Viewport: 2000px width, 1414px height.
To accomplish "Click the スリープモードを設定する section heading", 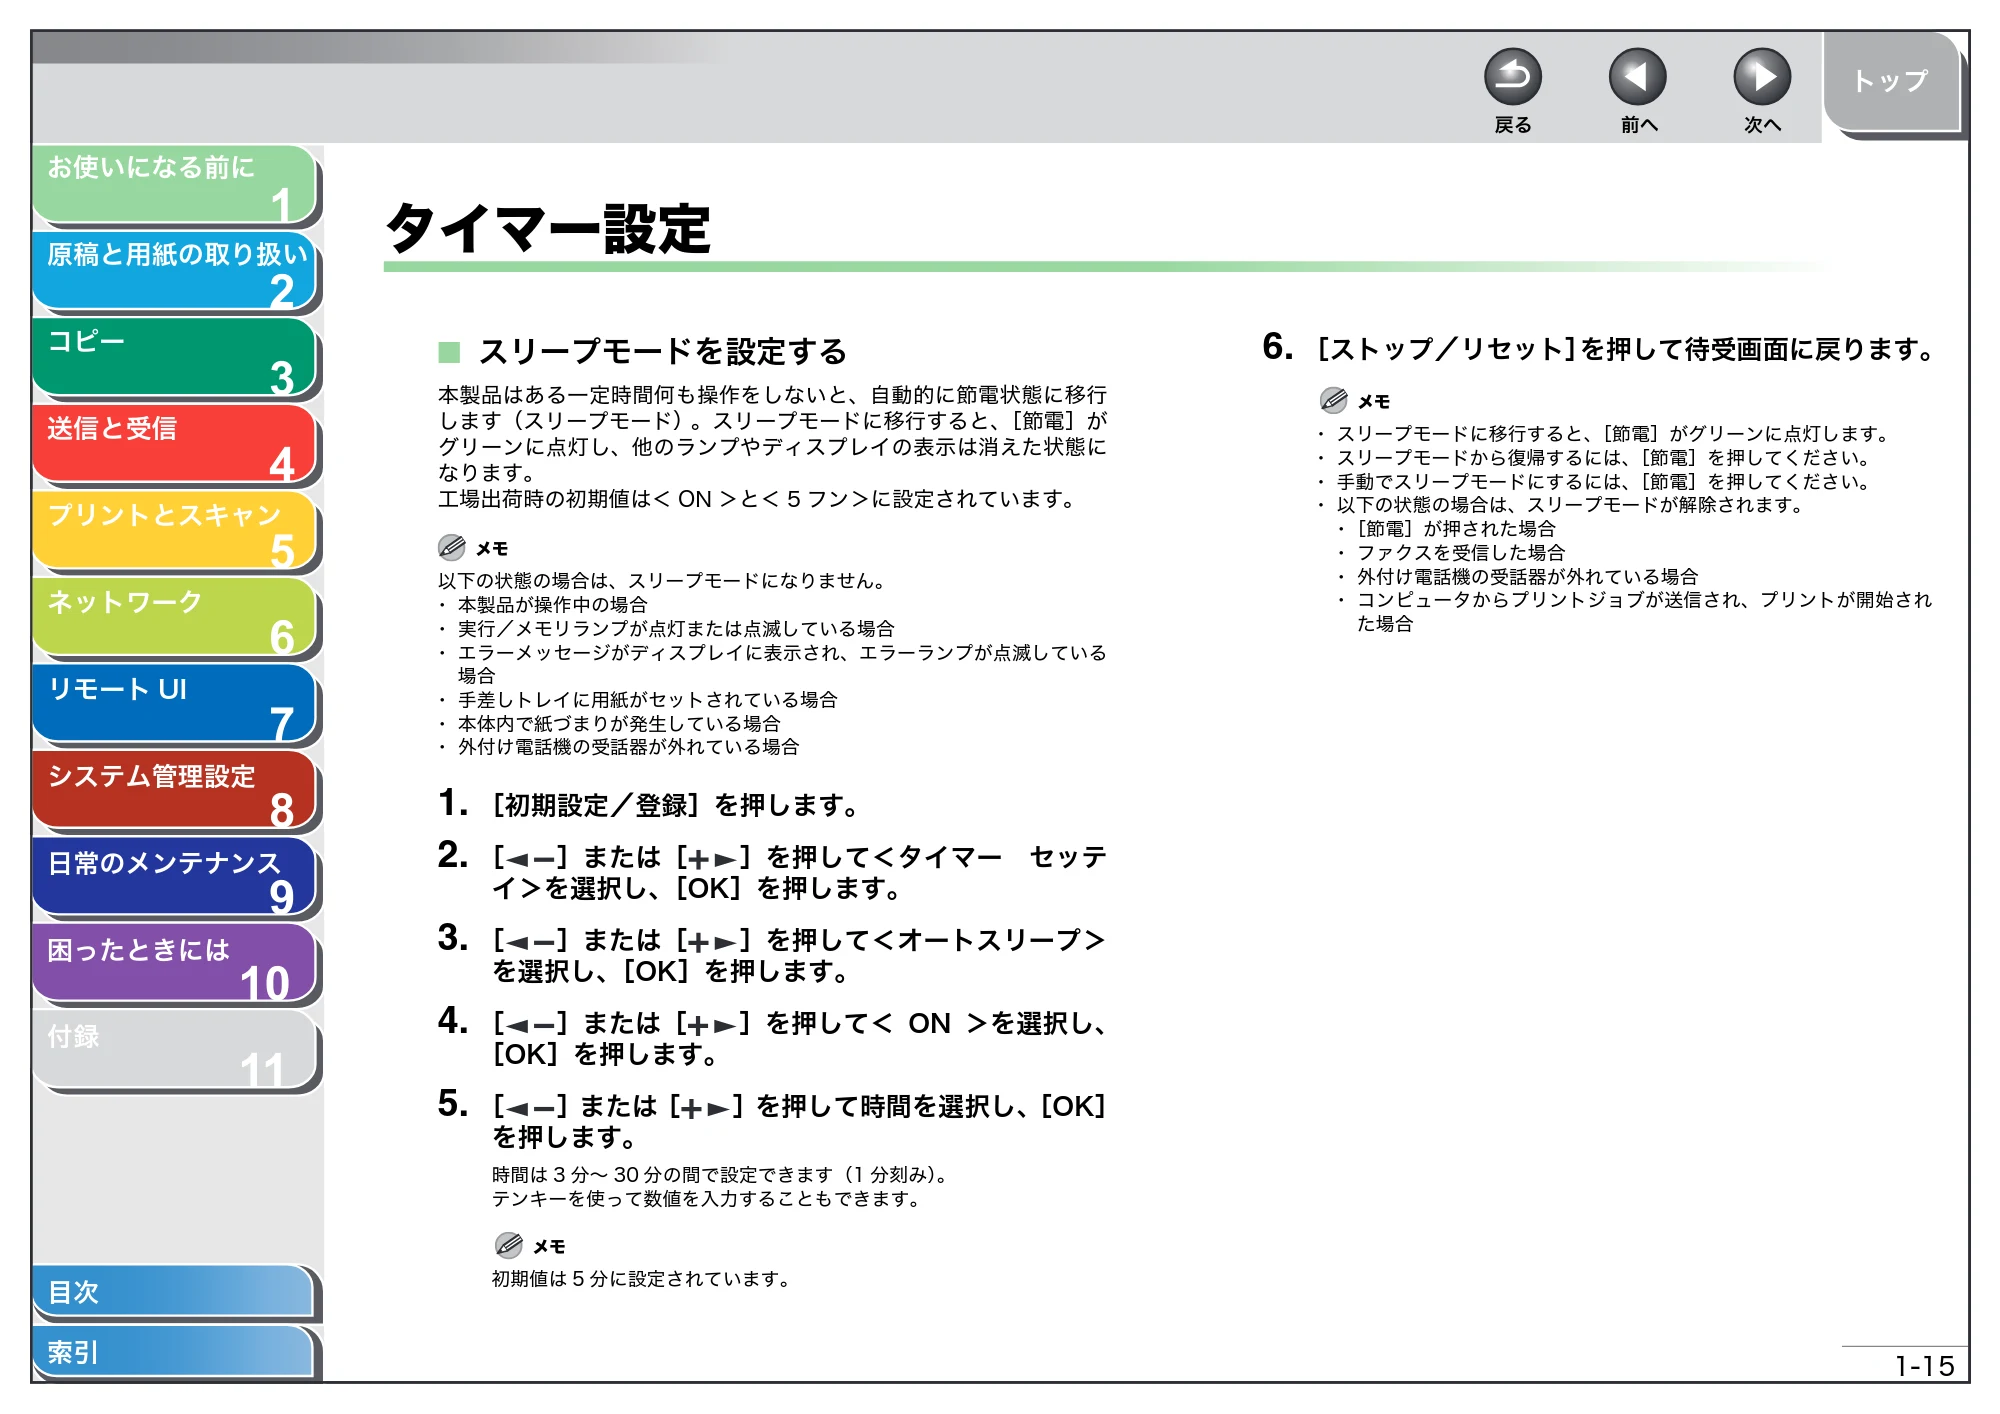I will (662, 352).
